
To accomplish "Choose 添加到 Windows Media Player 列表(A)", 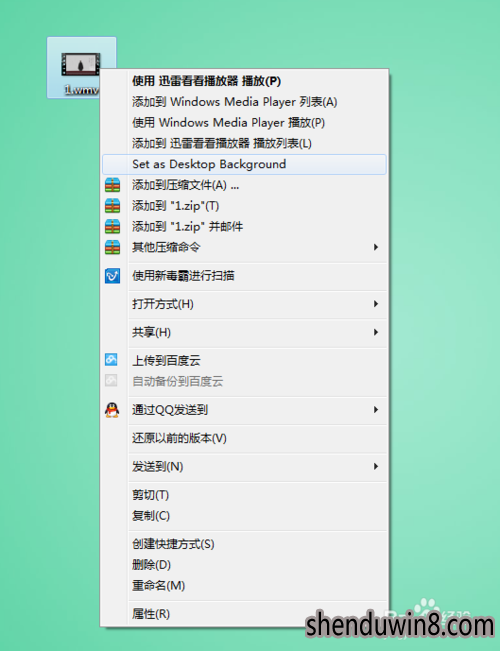I will coord(244,102).
